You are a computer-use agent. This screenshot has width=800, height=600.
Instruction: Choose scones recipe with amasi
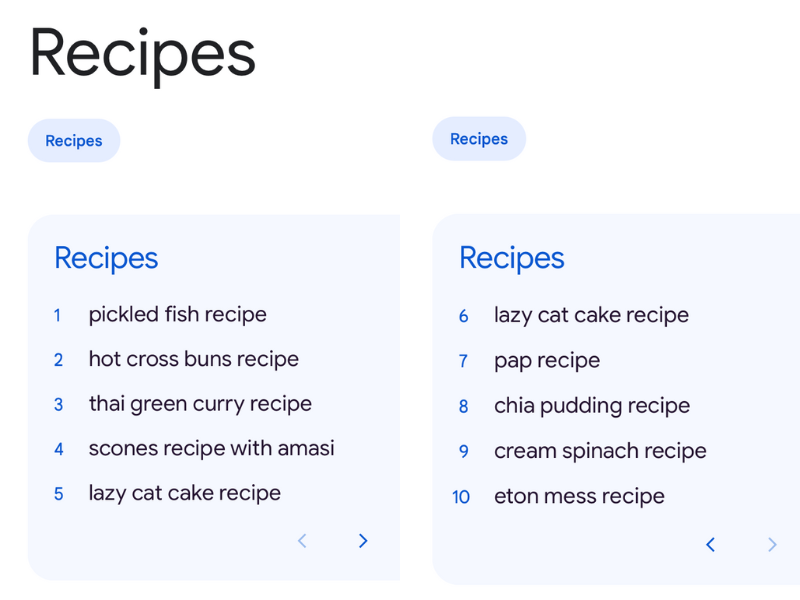(x=211, y=448)
